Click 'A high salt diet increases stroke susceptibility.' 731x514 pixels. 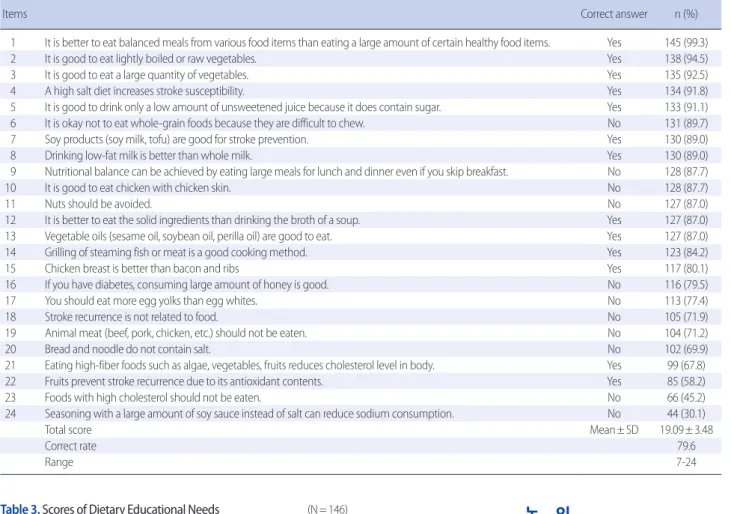144,91
